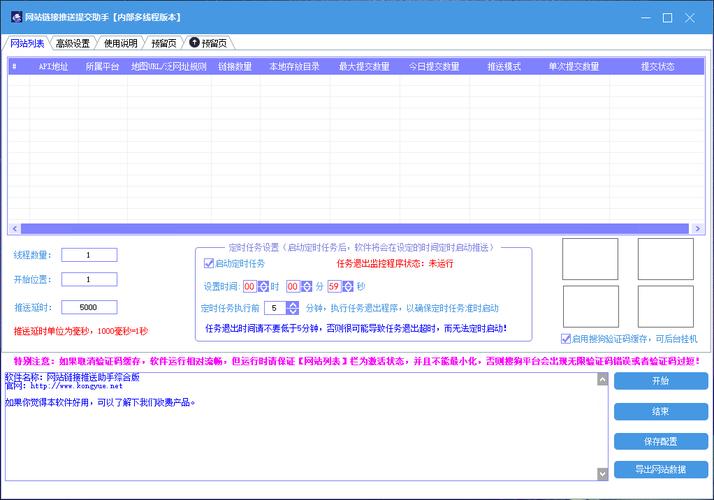Click the seconds spinner arrows in 设置时间
714x500 pixels.
point(348,287)
